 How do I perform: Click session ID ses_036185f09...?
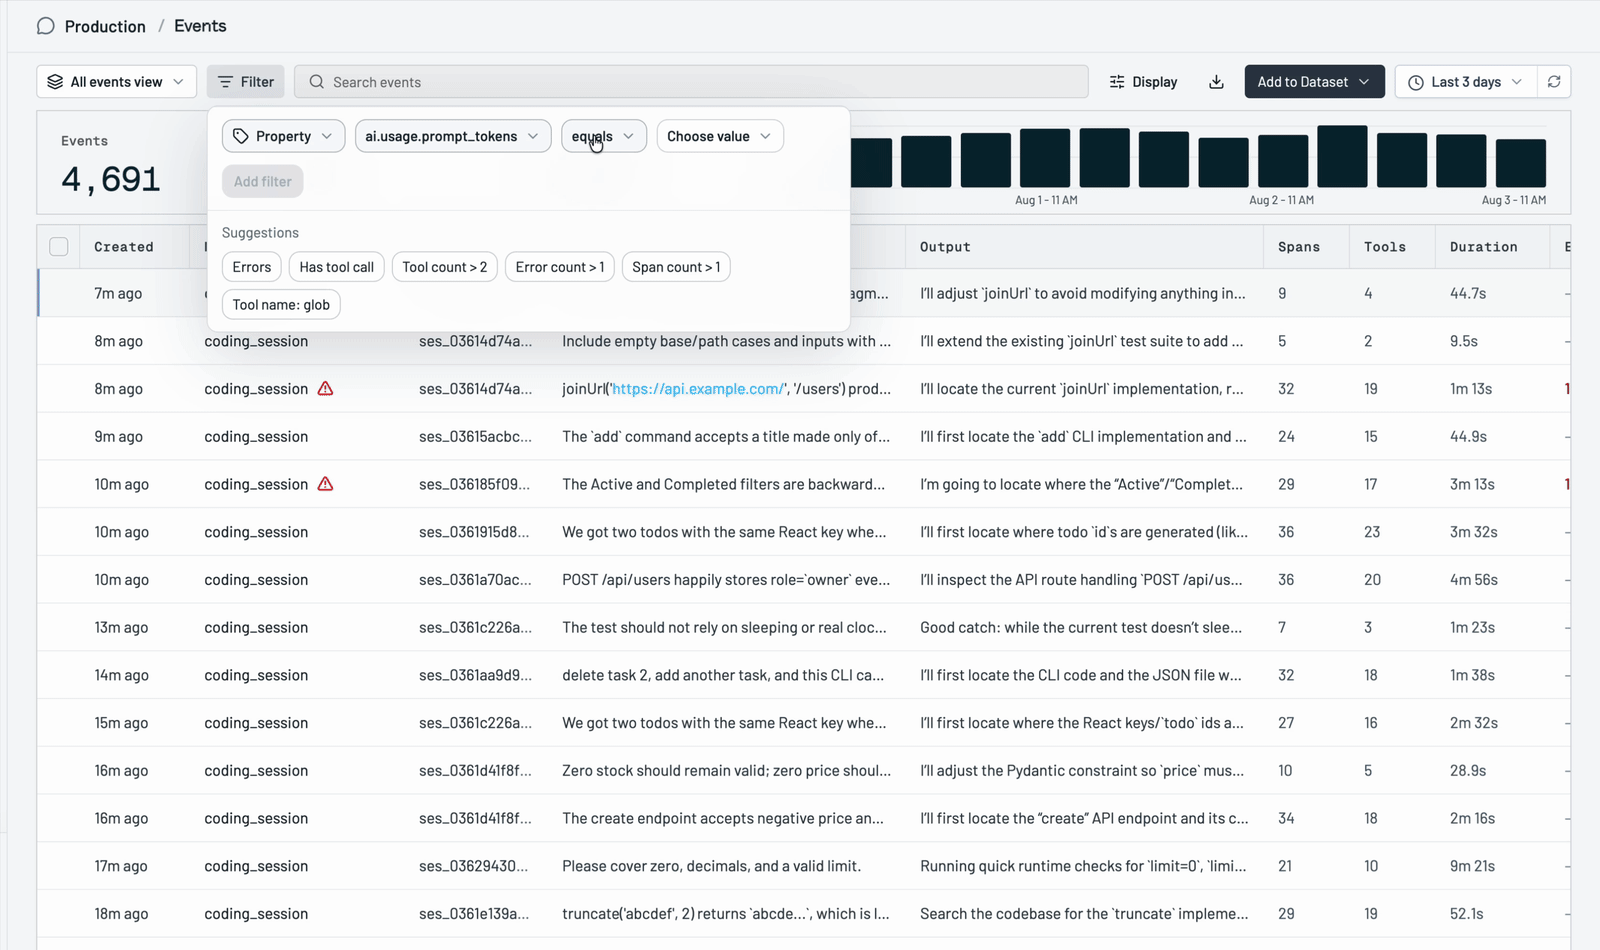pos(475,484)
